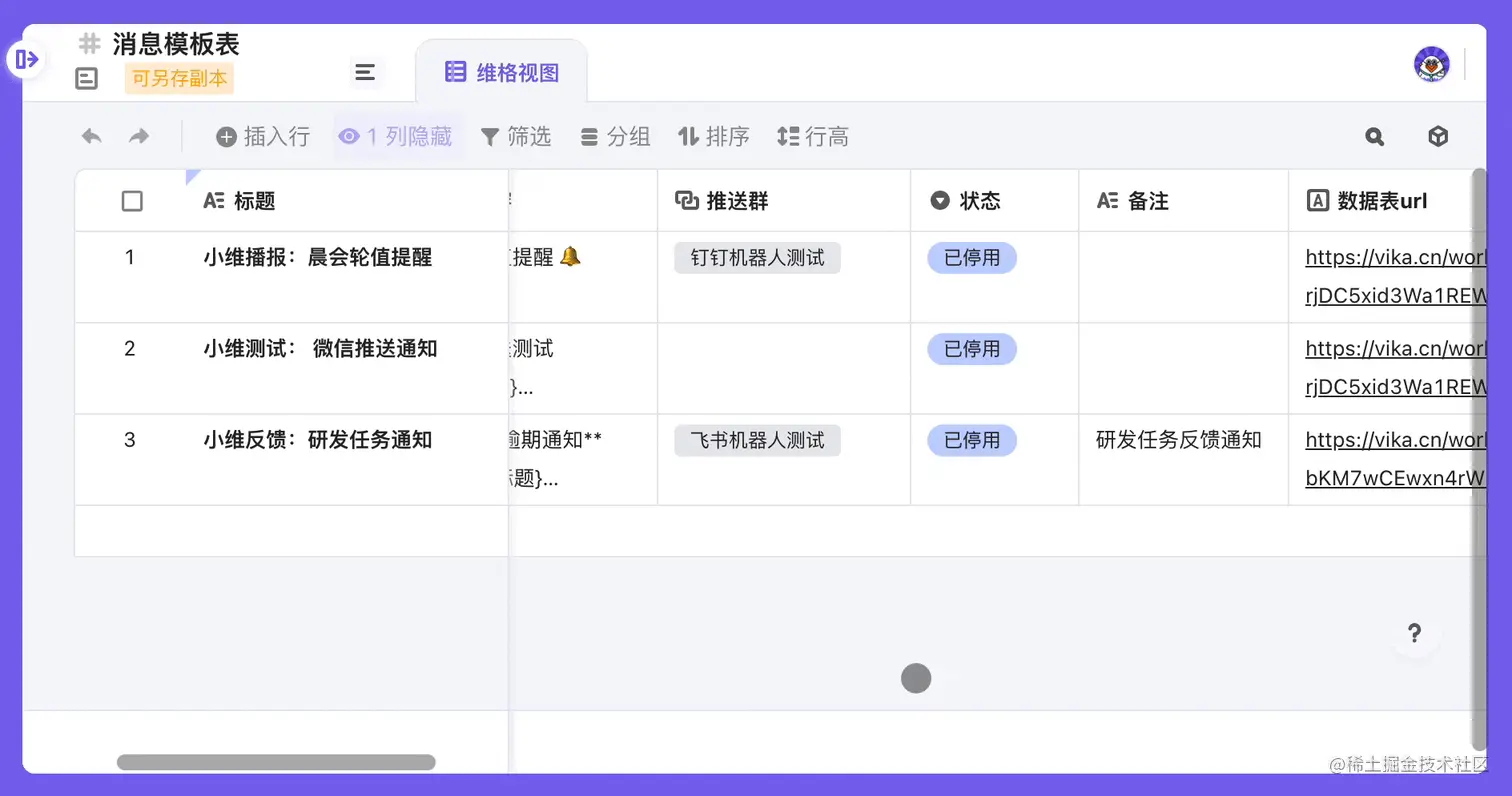Undo the last action
This screenshot has height=796, width=1512.
[x=92, y=136]
